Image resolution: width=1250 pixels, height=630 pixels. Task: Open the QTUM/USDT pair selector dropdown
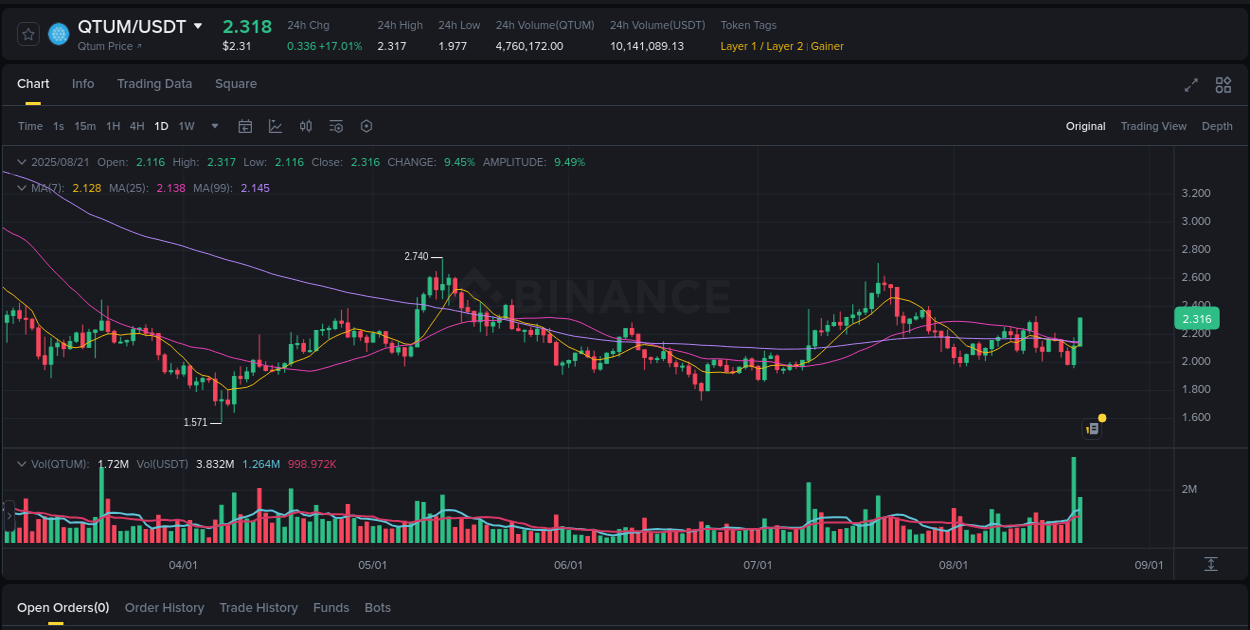click(198, 27)
